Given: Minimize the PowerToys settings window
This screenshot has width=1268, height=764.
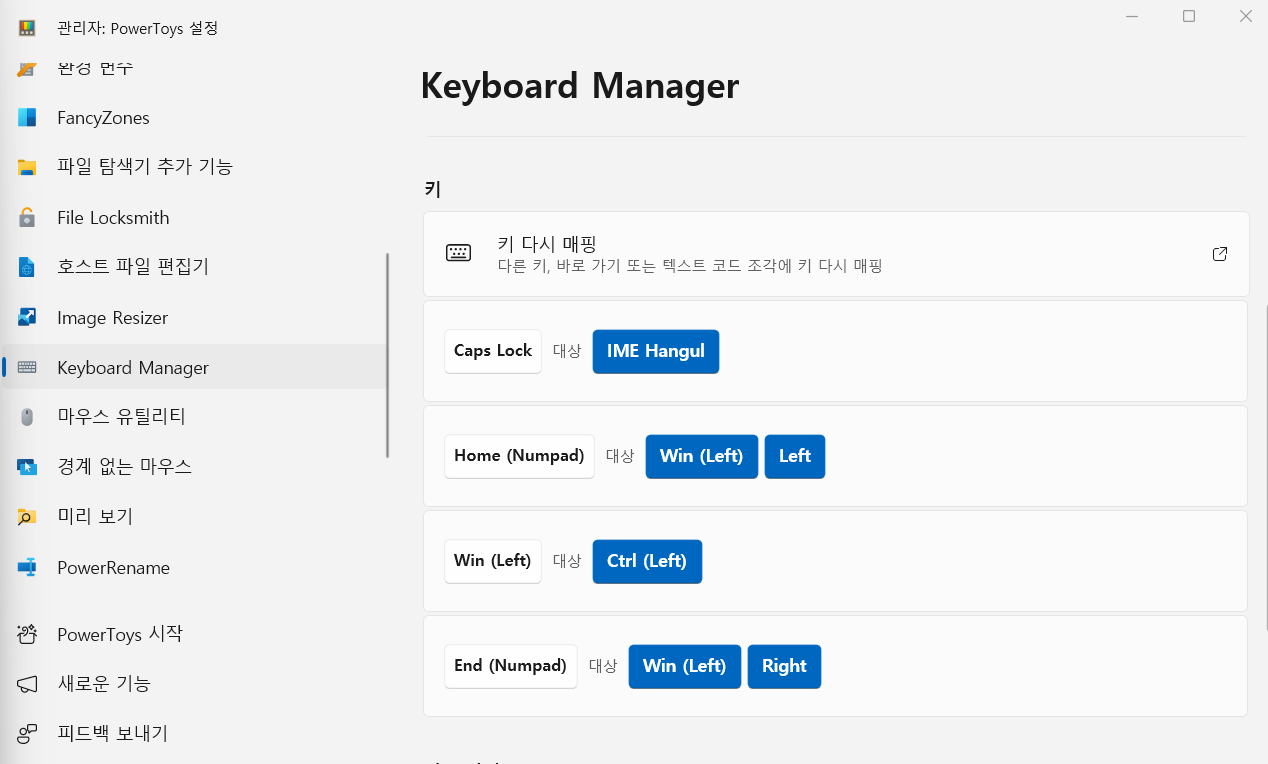Looking at the screenshot, I should (1132, 16).
